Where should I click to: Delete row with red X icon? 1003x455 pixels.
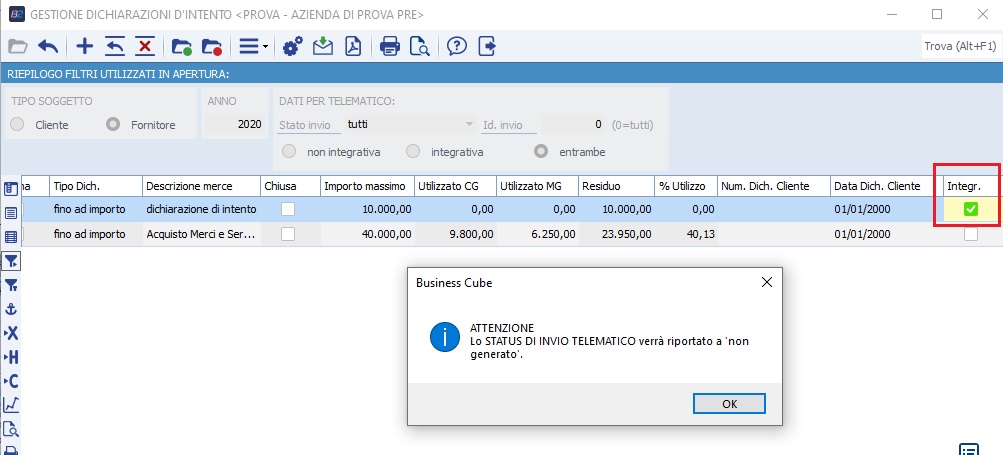click(x=145, y=47)
